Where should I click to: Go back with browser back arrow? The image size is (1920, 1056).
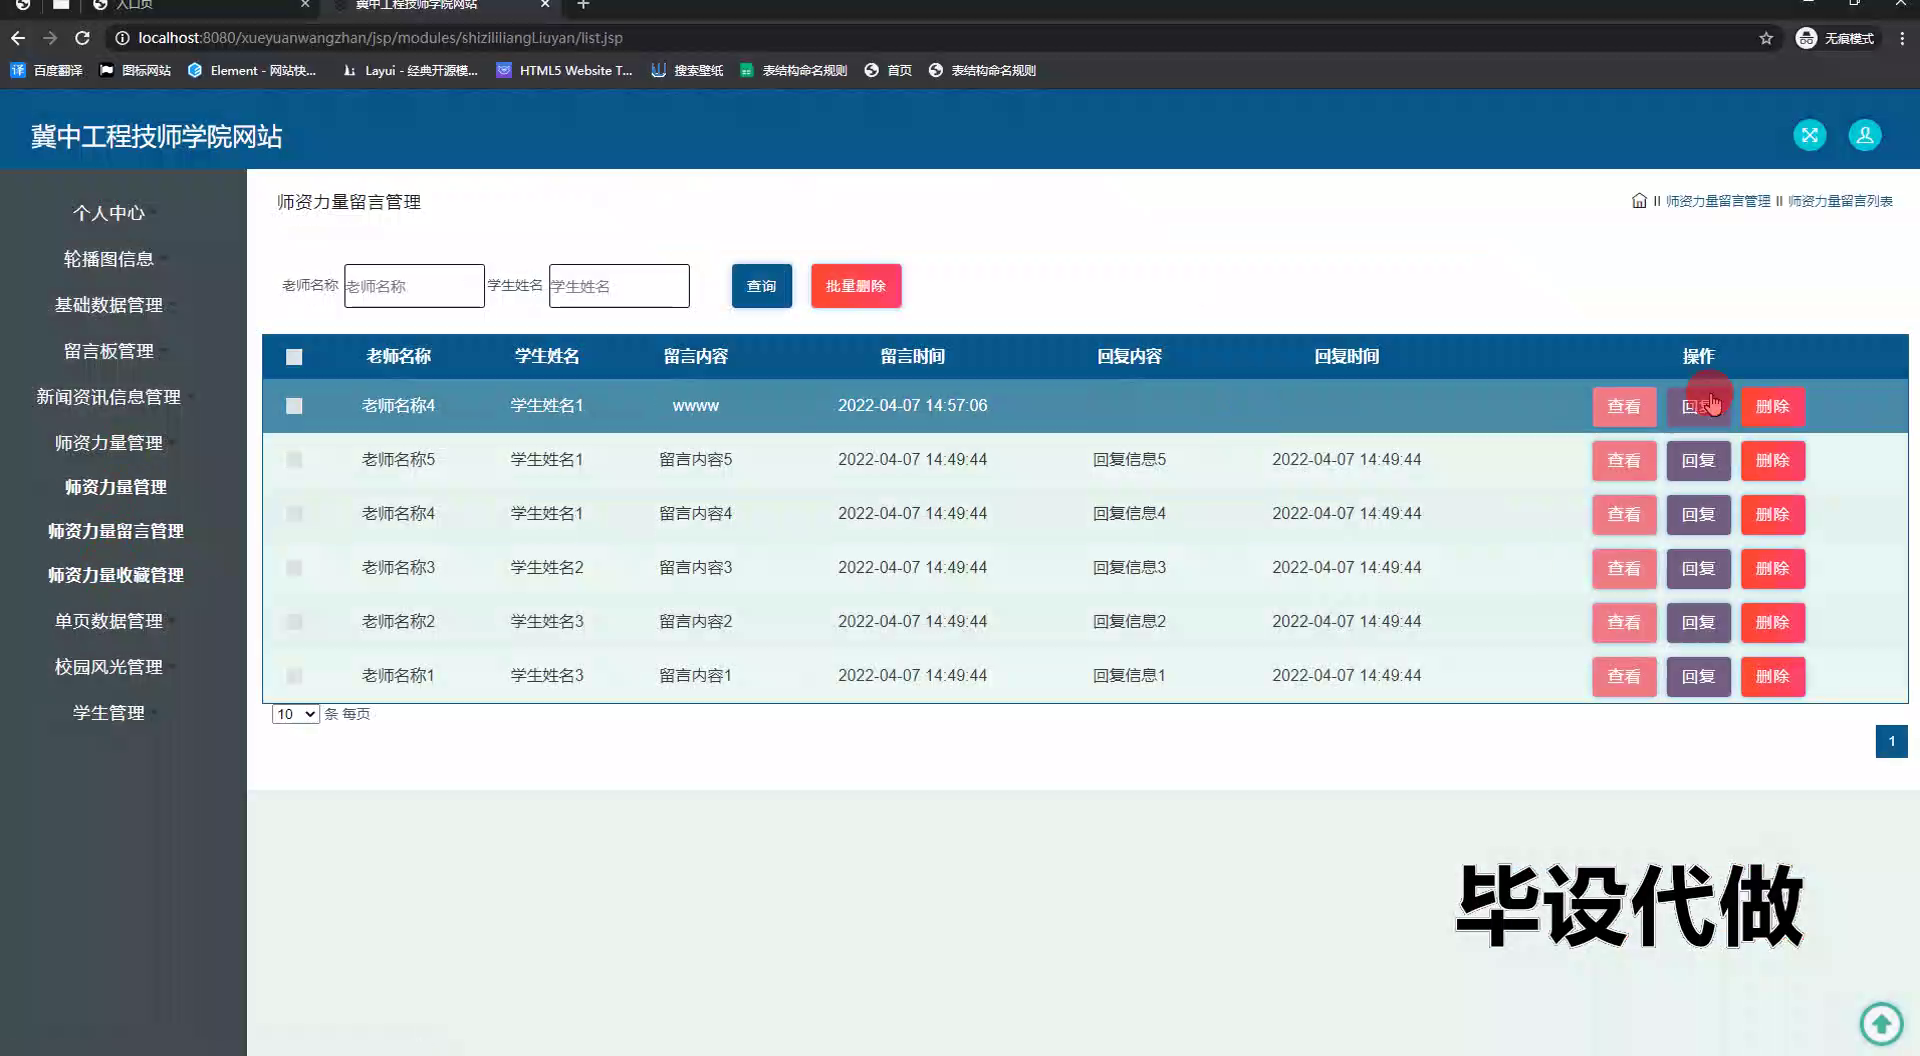pyautogui.click(x=18, y=38)
